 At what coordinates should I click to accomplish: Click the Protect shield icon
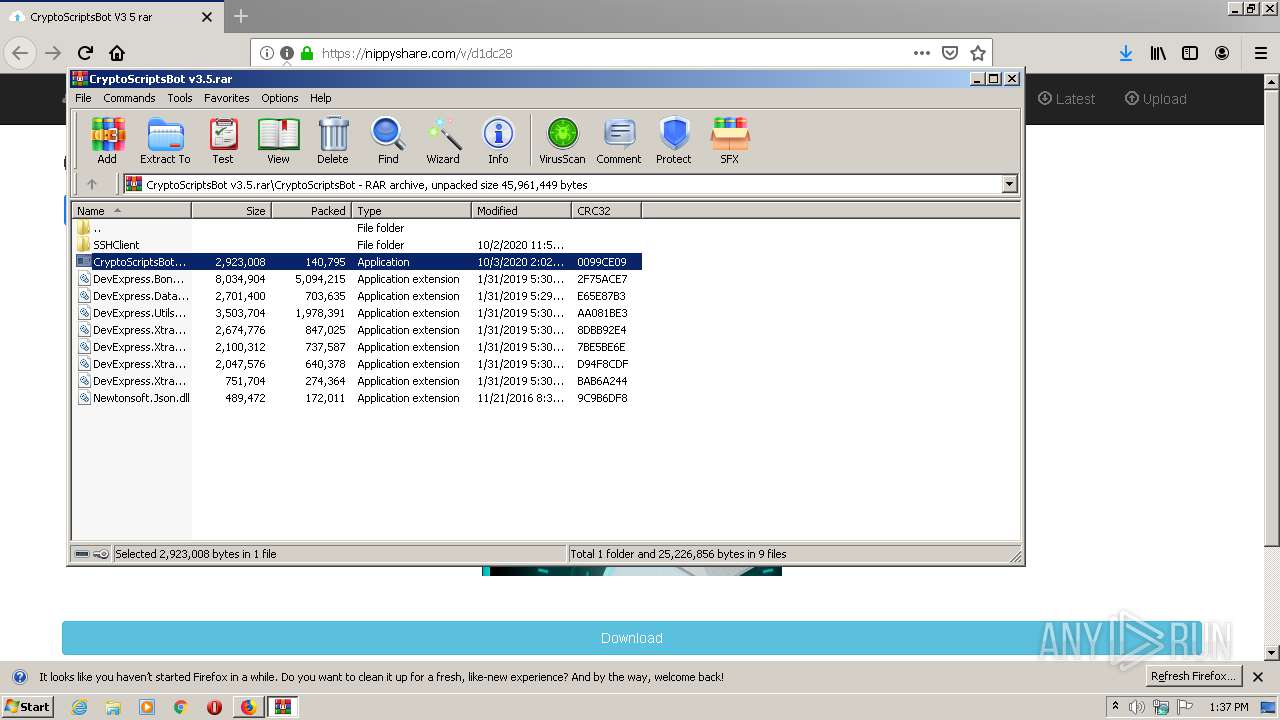coord(674,140)
